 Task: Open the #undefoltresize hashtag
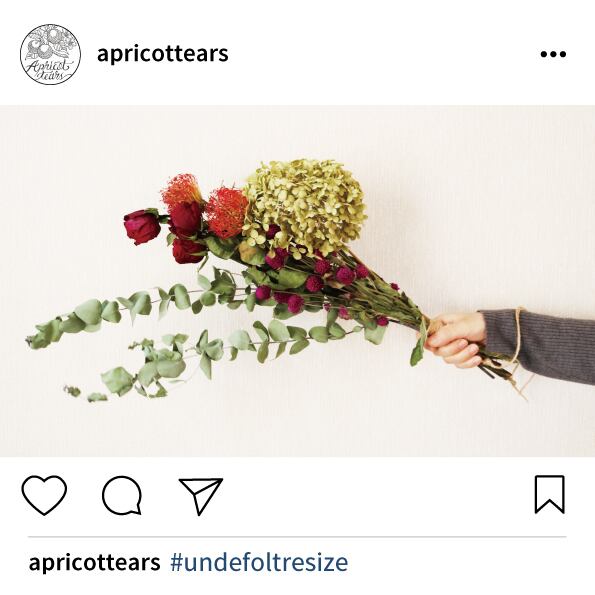point(259,562)
